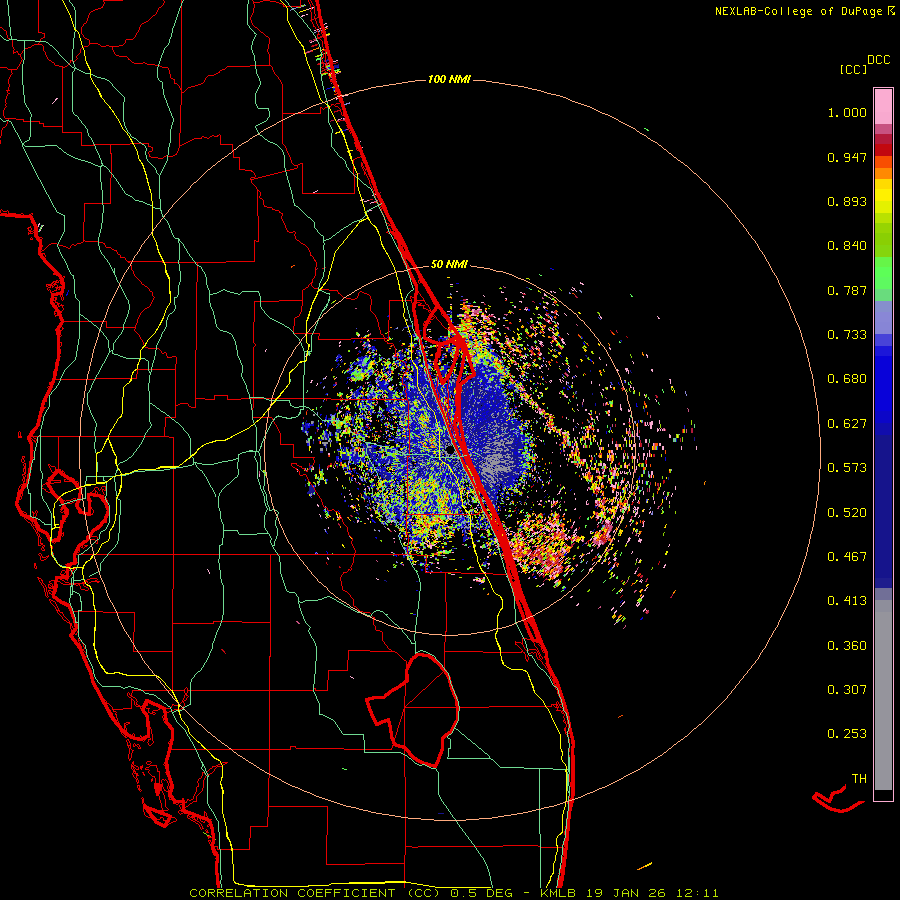Click the TH threshold label
The image size is (900, 900).
[x=859, y=779]
